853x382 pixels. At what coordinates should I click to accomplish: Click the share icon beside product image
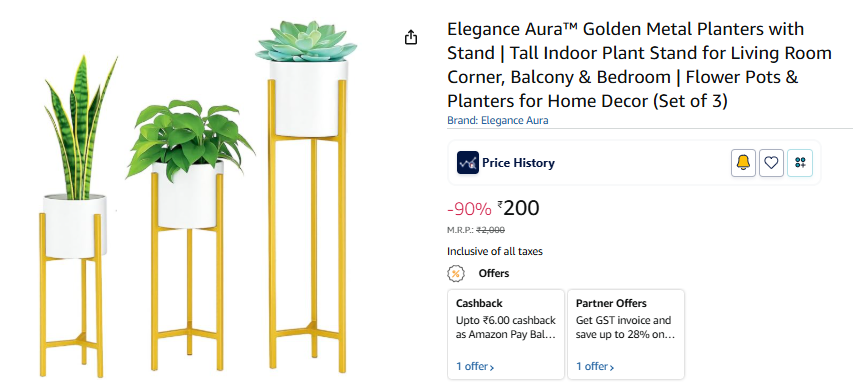click(411, 37)
